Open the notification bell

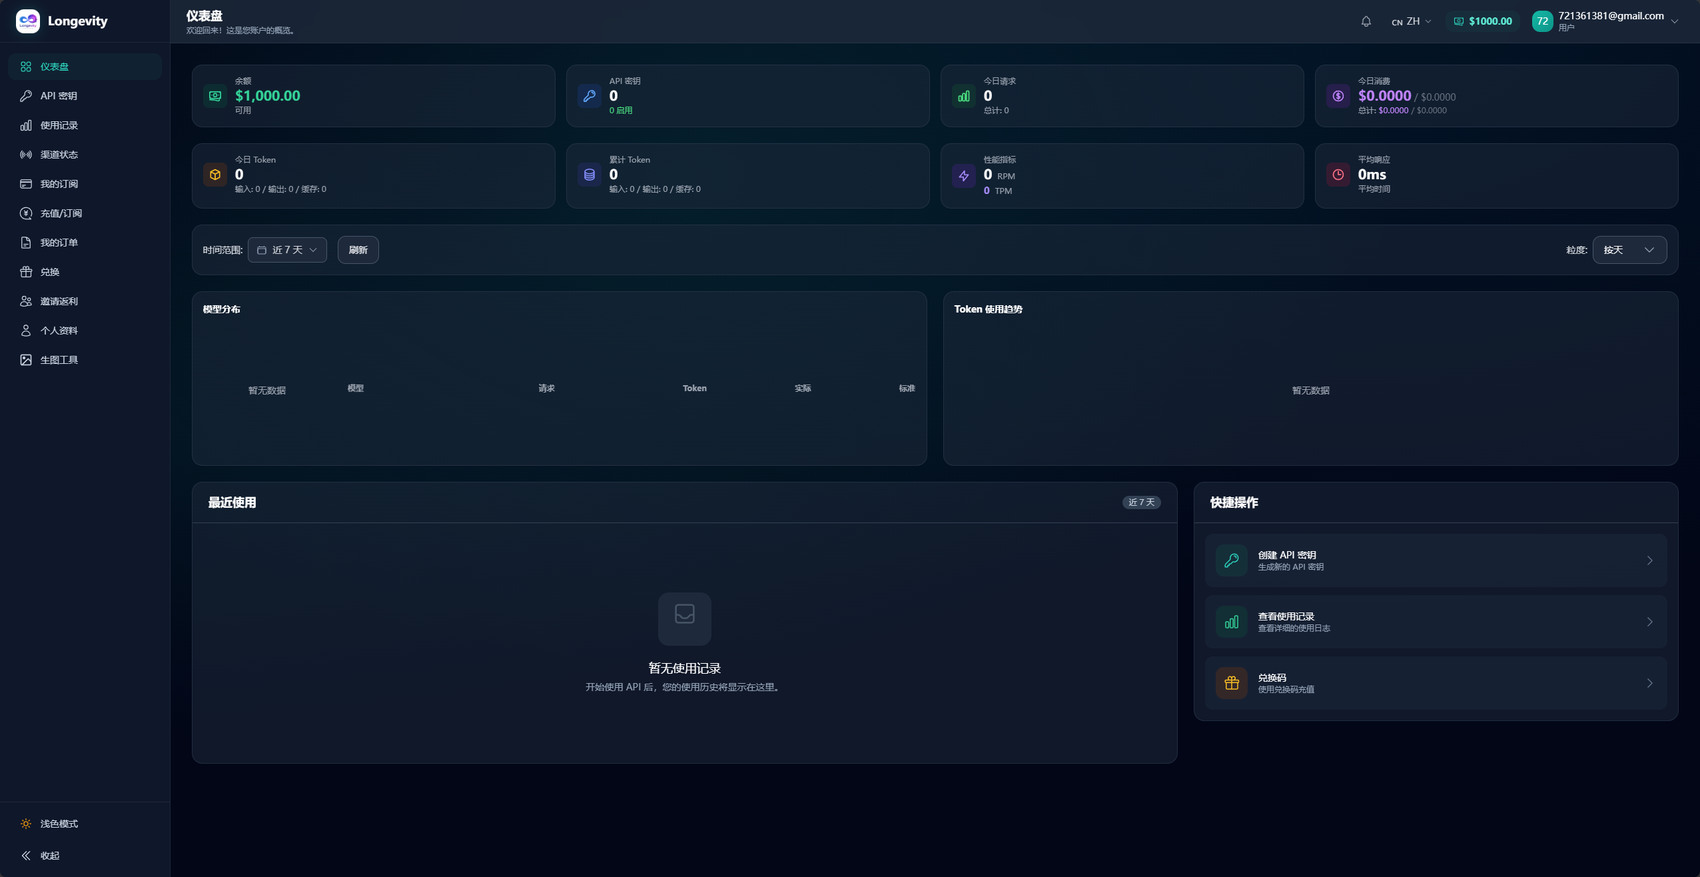tap(1366, 21)
